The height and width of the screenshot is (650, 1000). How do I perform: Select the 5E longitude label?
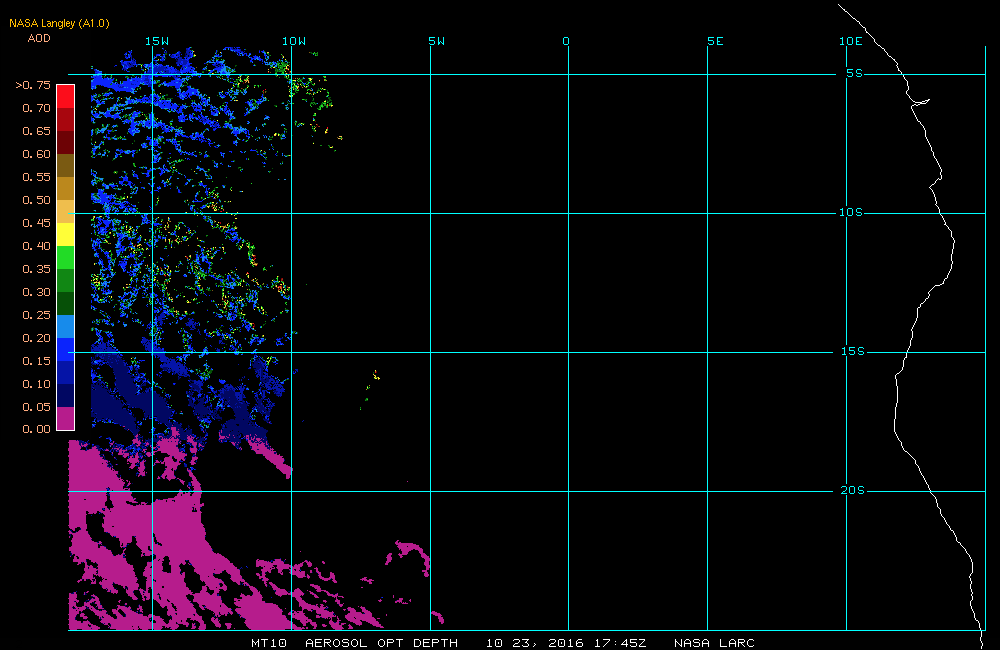pyautogui.click(x=714, y=41)
